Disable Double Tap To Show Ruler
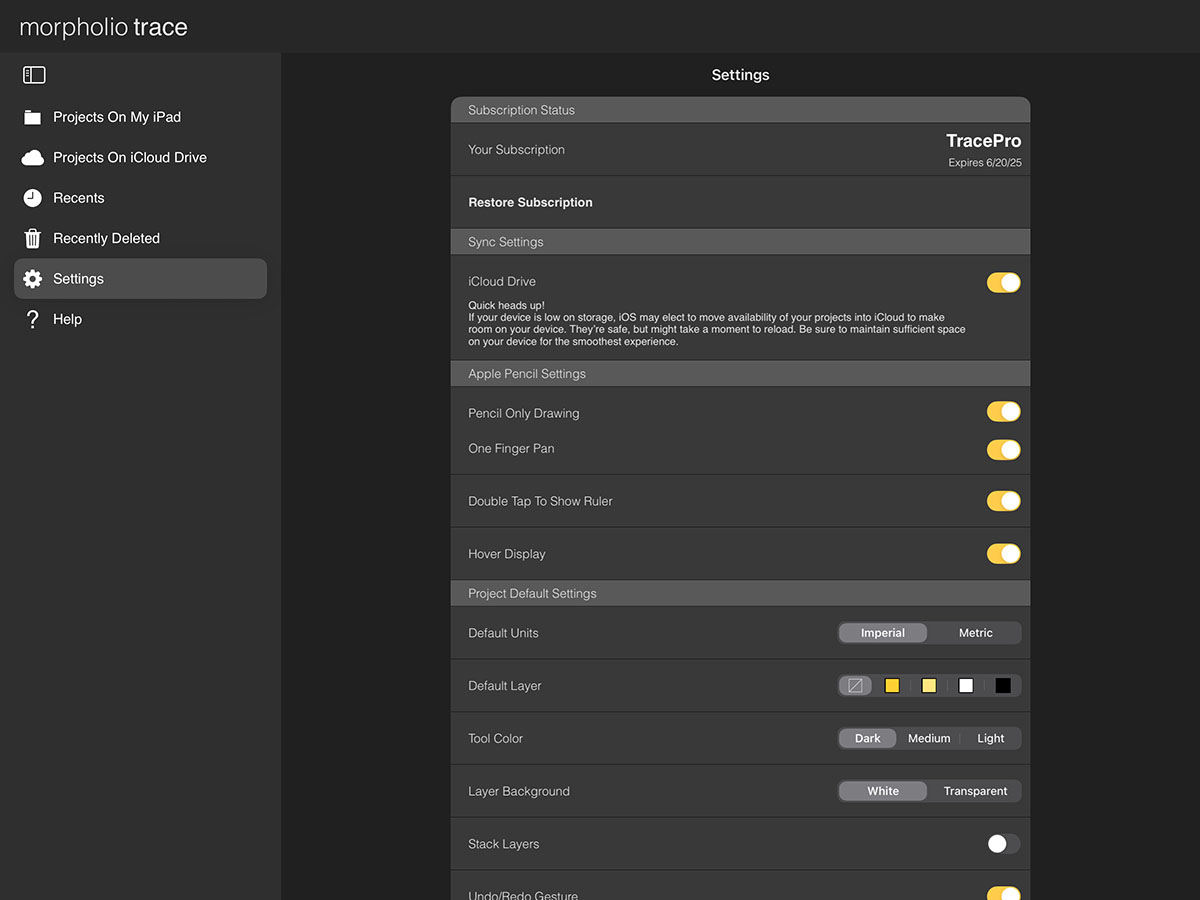1200x900 pixels. [1003, 501]
